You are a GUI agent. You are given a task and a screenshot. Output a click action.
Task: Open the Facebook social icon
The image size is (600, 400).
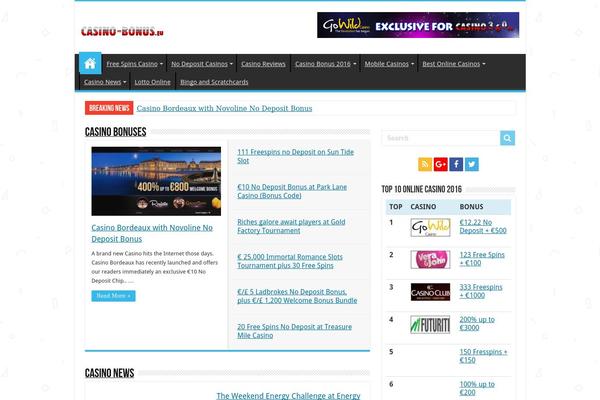click(456, 165)
